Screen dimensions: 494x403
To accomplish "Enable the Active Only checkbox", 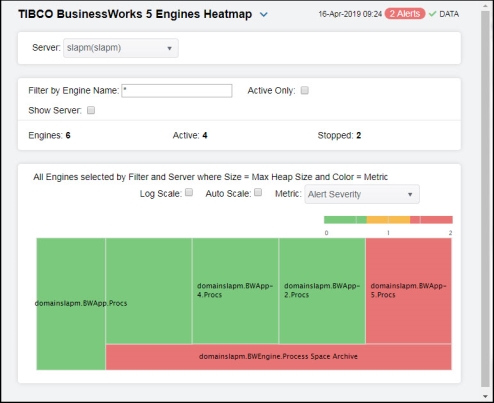I will click(305, 90).
